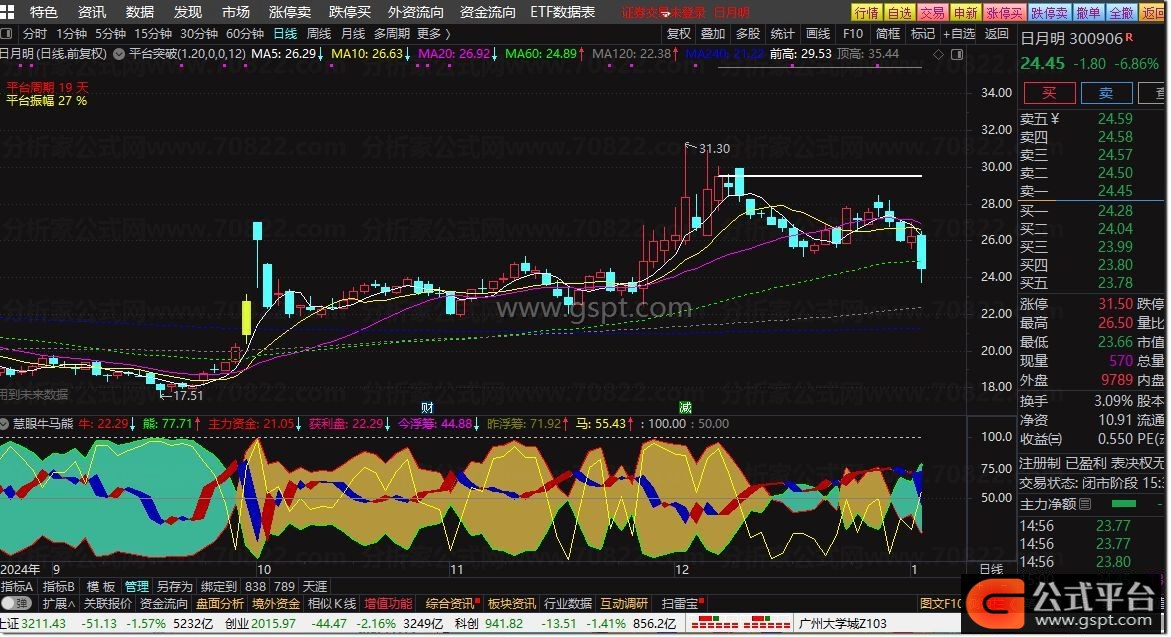Image resolution: width=1171 pixels, height=637 pixels.
Task: Open the 数据 menu
Action: coord(140,12)
